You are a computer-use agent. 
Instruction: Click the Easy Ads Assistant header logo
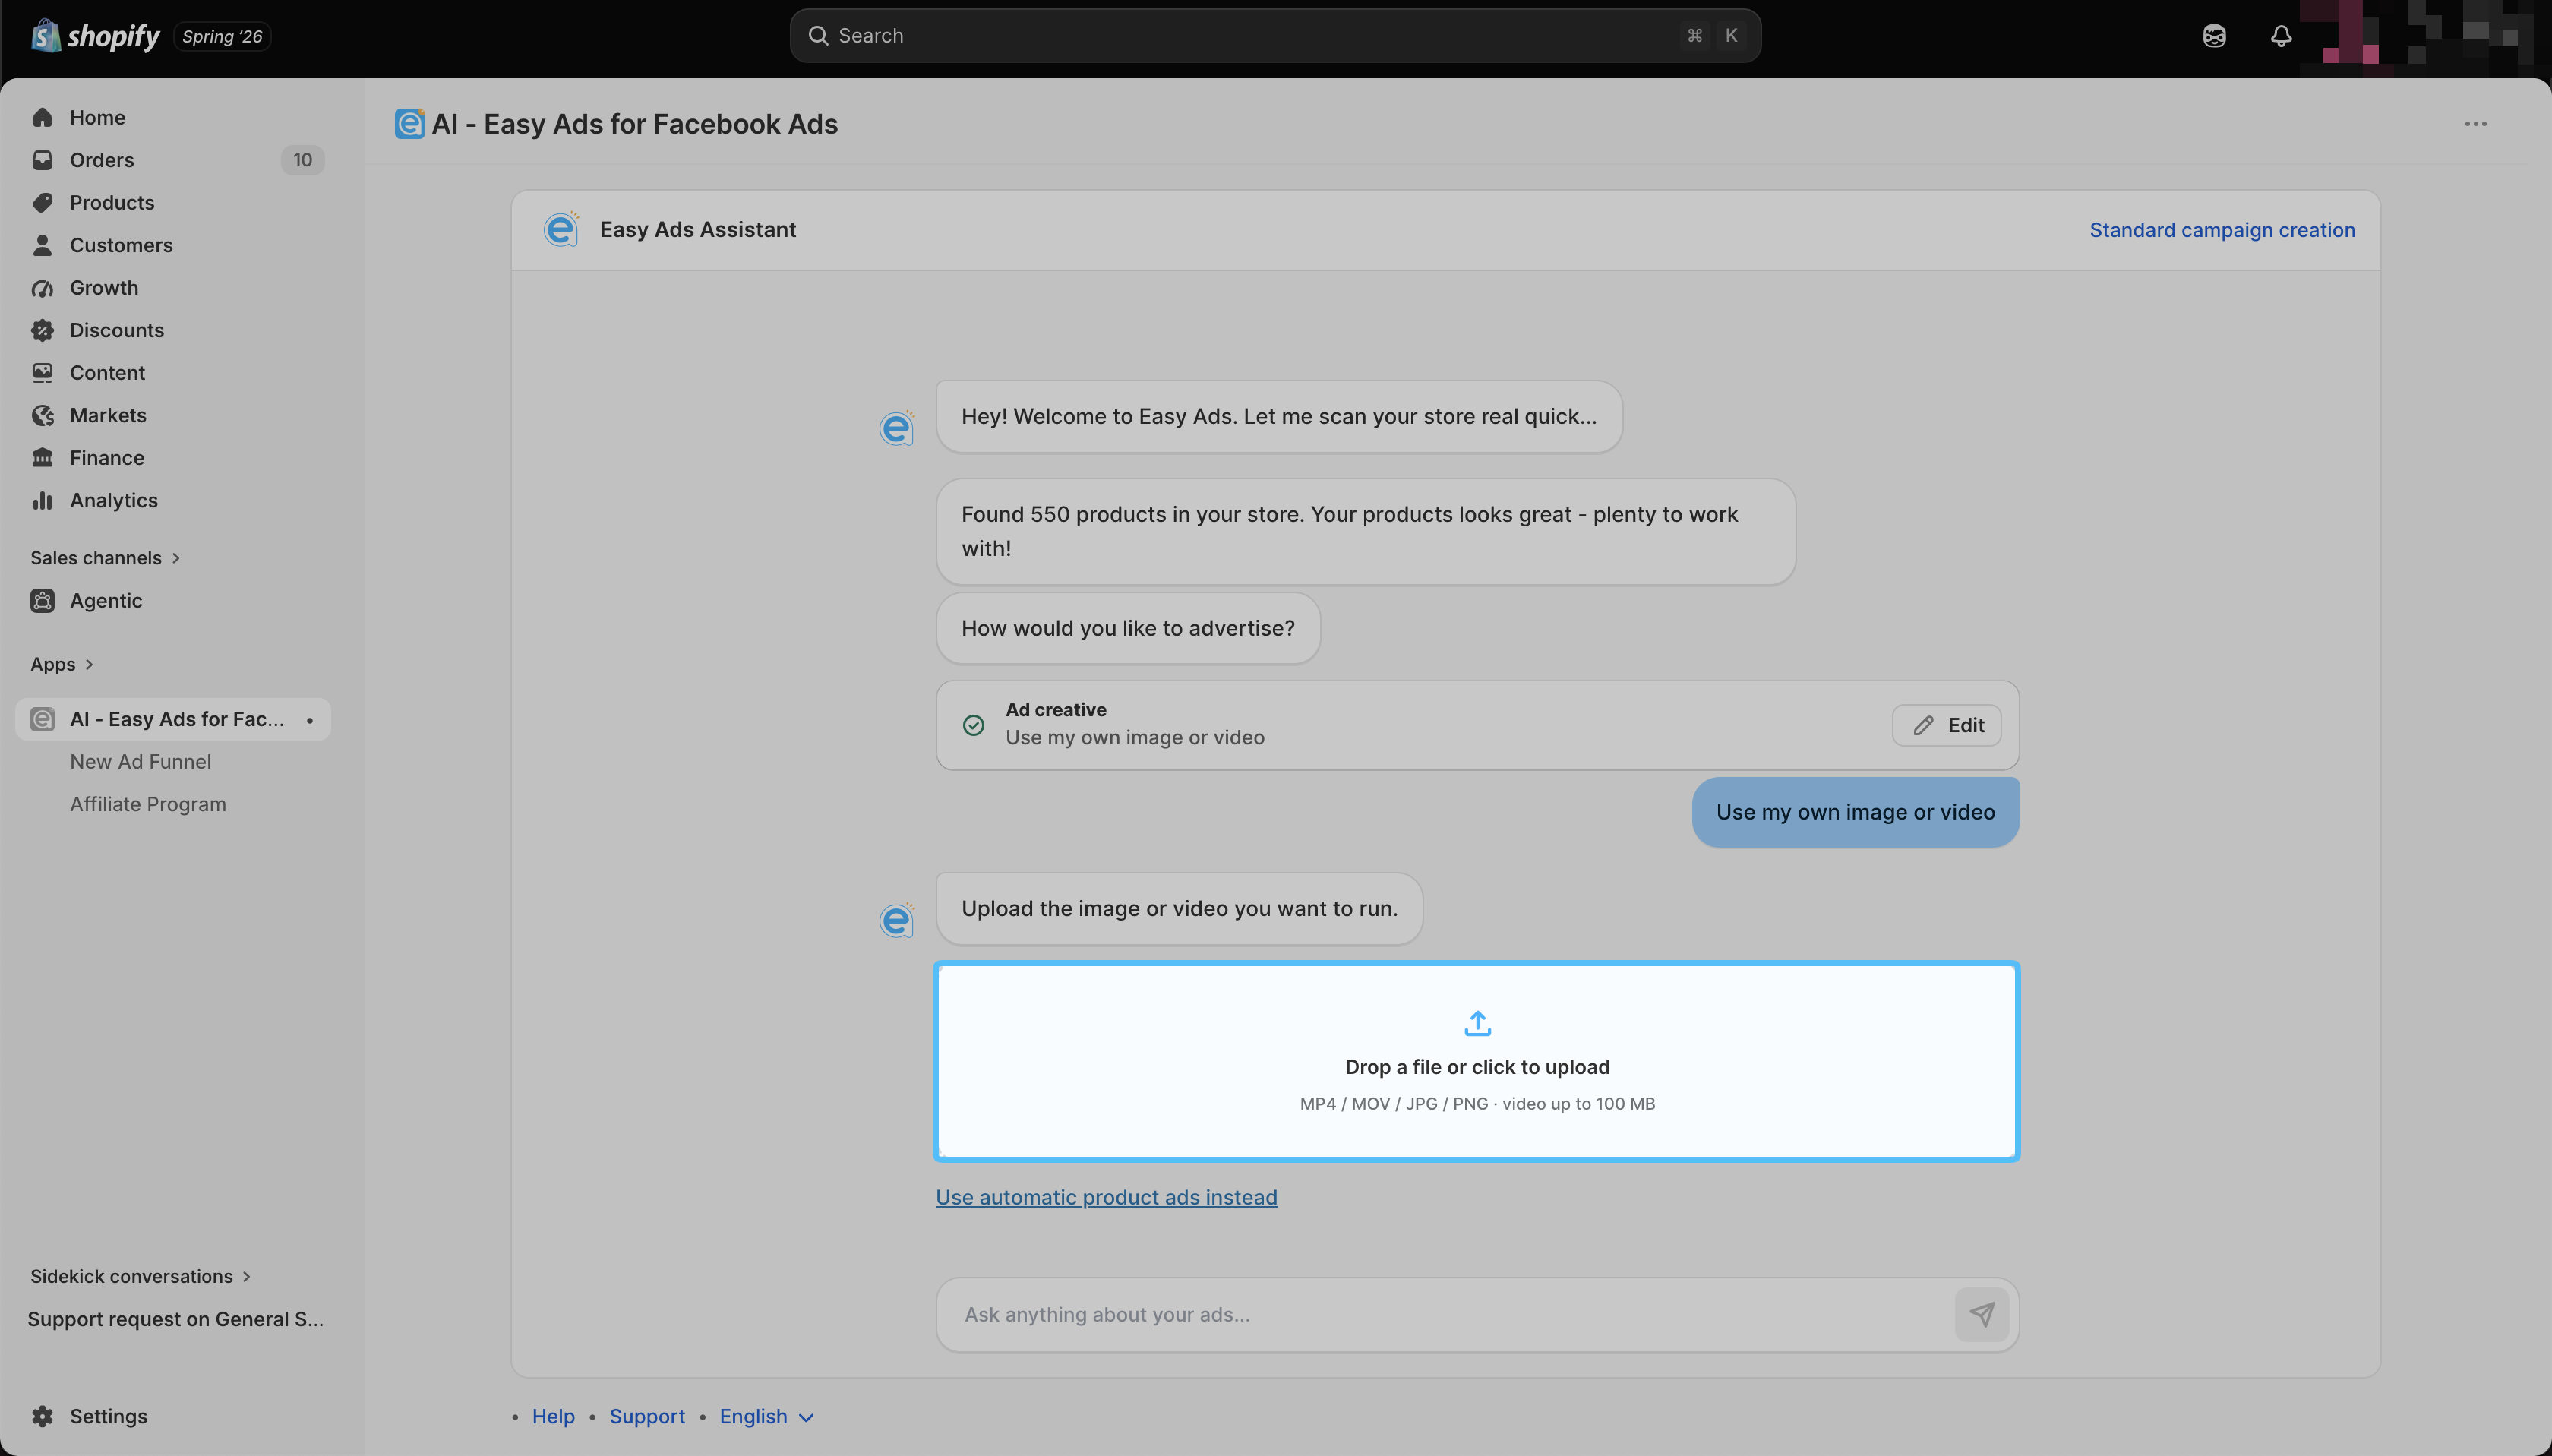(561, 229)
